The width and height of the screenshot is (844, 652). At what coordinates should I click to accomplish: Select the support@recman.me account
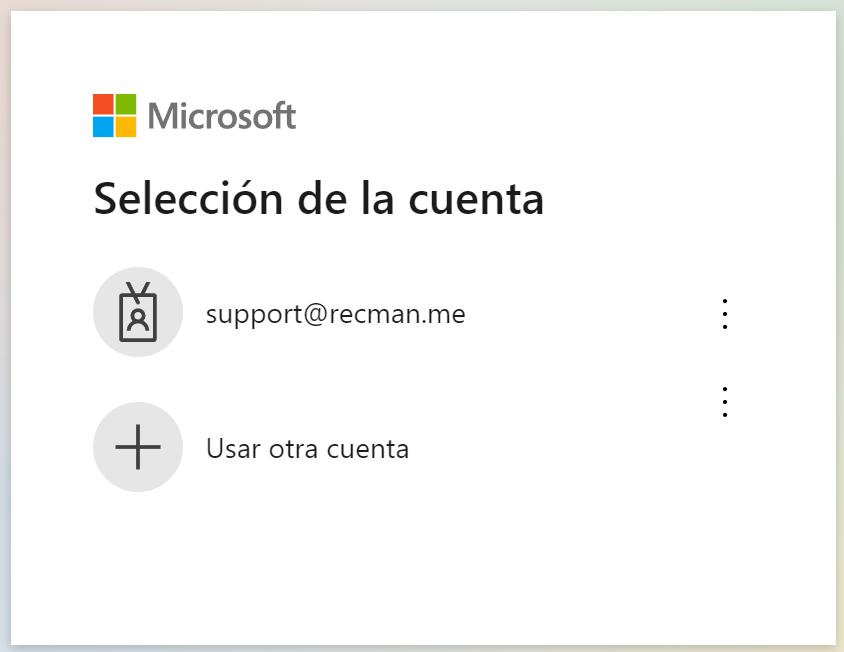335,315
